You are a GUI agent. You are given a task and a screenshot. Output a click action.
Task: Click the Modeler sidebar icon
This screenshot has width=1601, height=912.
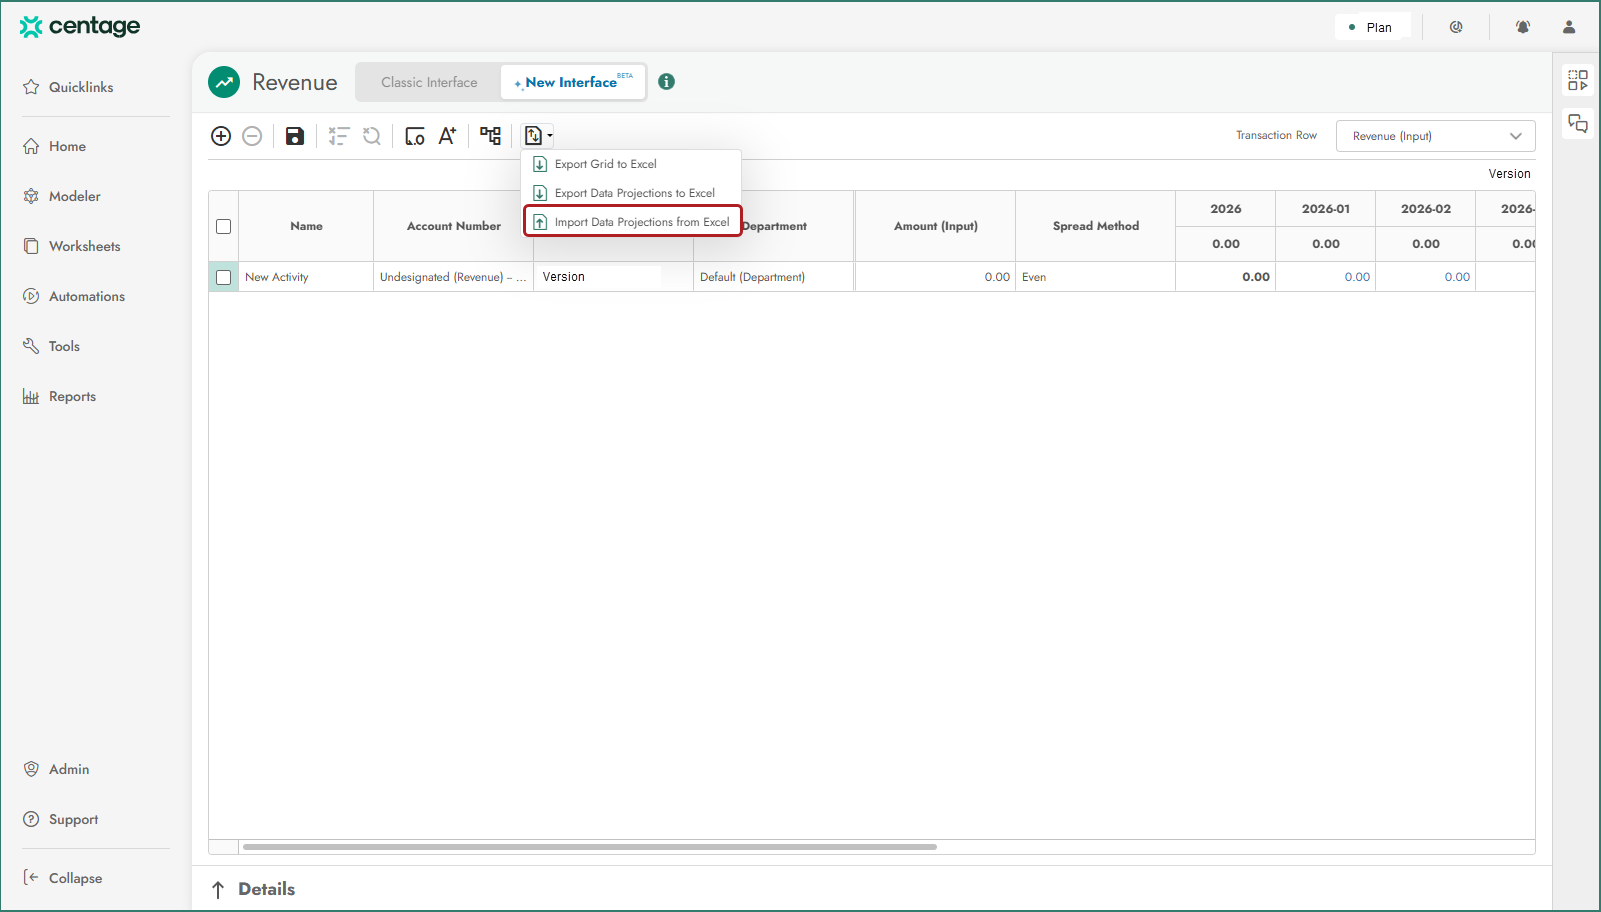[31, 196]
